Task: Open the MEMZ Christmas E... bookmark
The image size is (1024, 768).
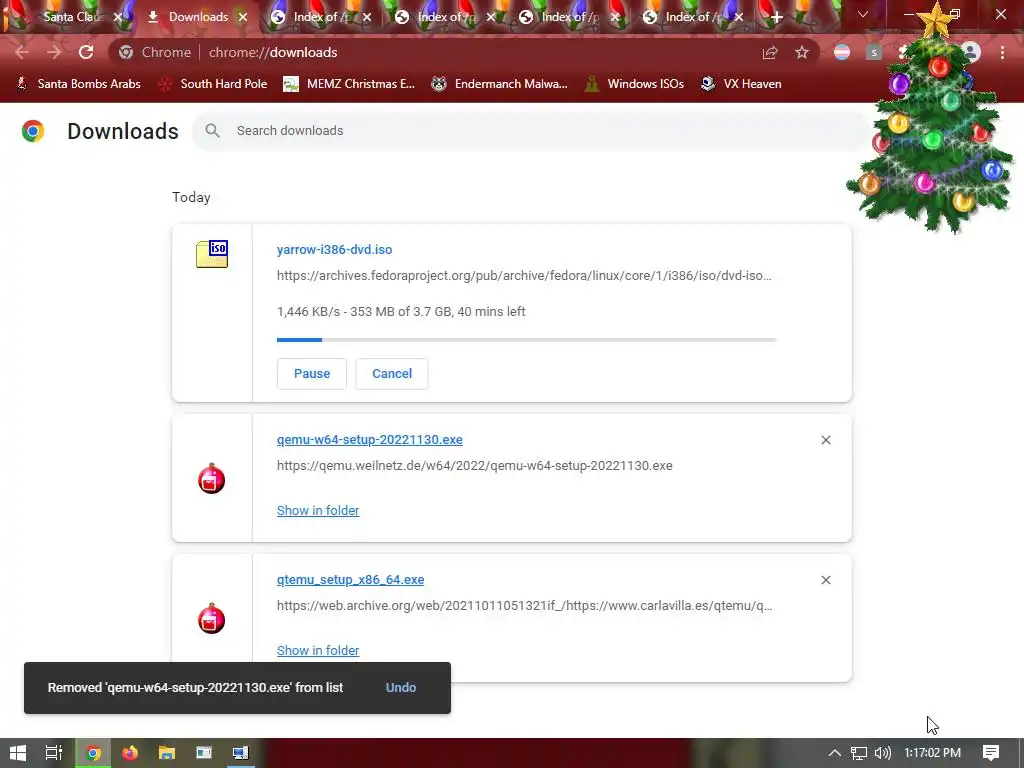Action: click(x=349, y=84)
